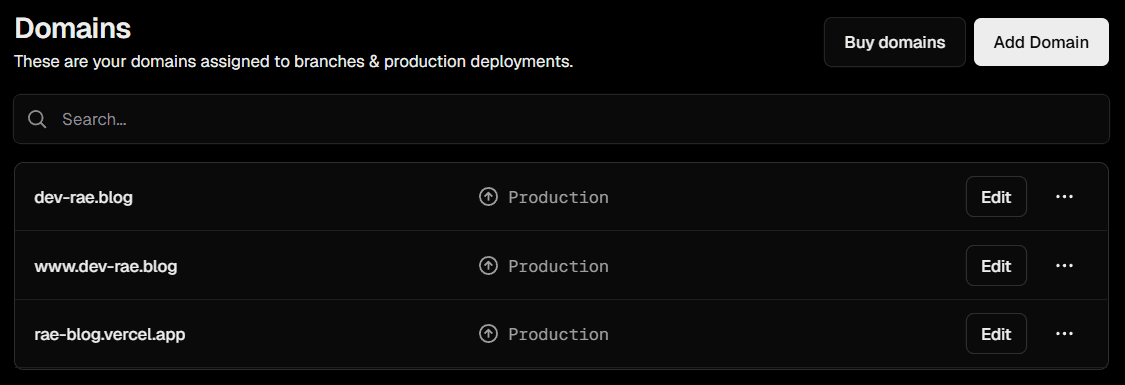1125x385 pixels.
Task: Click the Production arrow icon for dev-rae.blog
Action: (489, 197)
